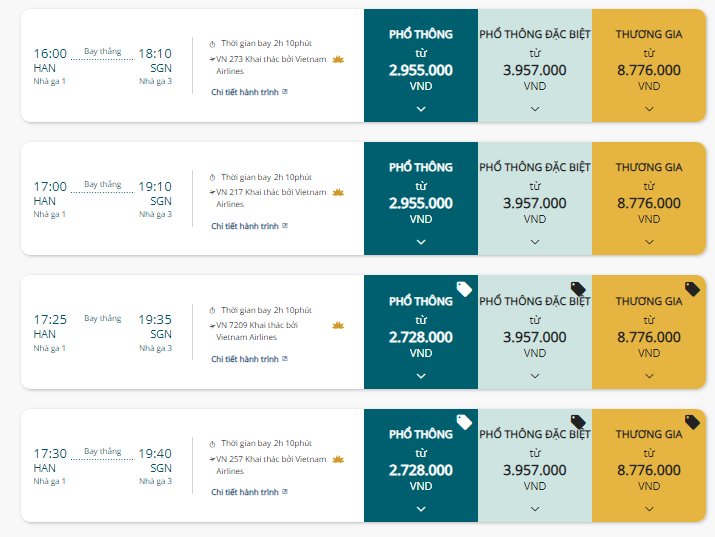
Task: Expand the Phổ Thông chevron on the 17:30 flight
Action: click(421, 509)
